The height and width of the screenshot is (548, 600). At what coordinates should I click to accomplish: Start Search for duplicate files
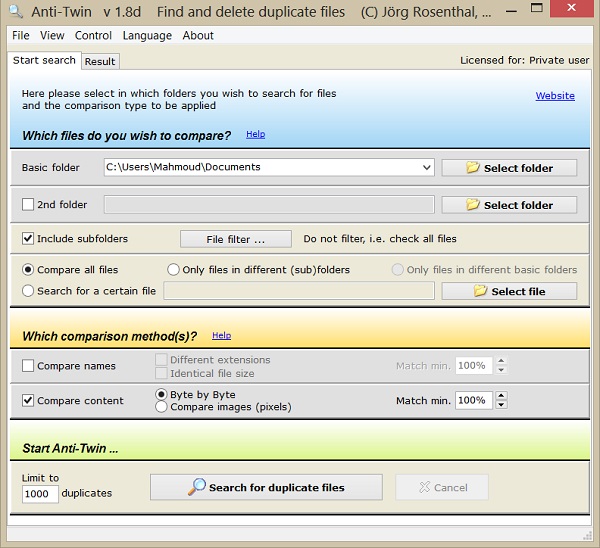[266, 487]
